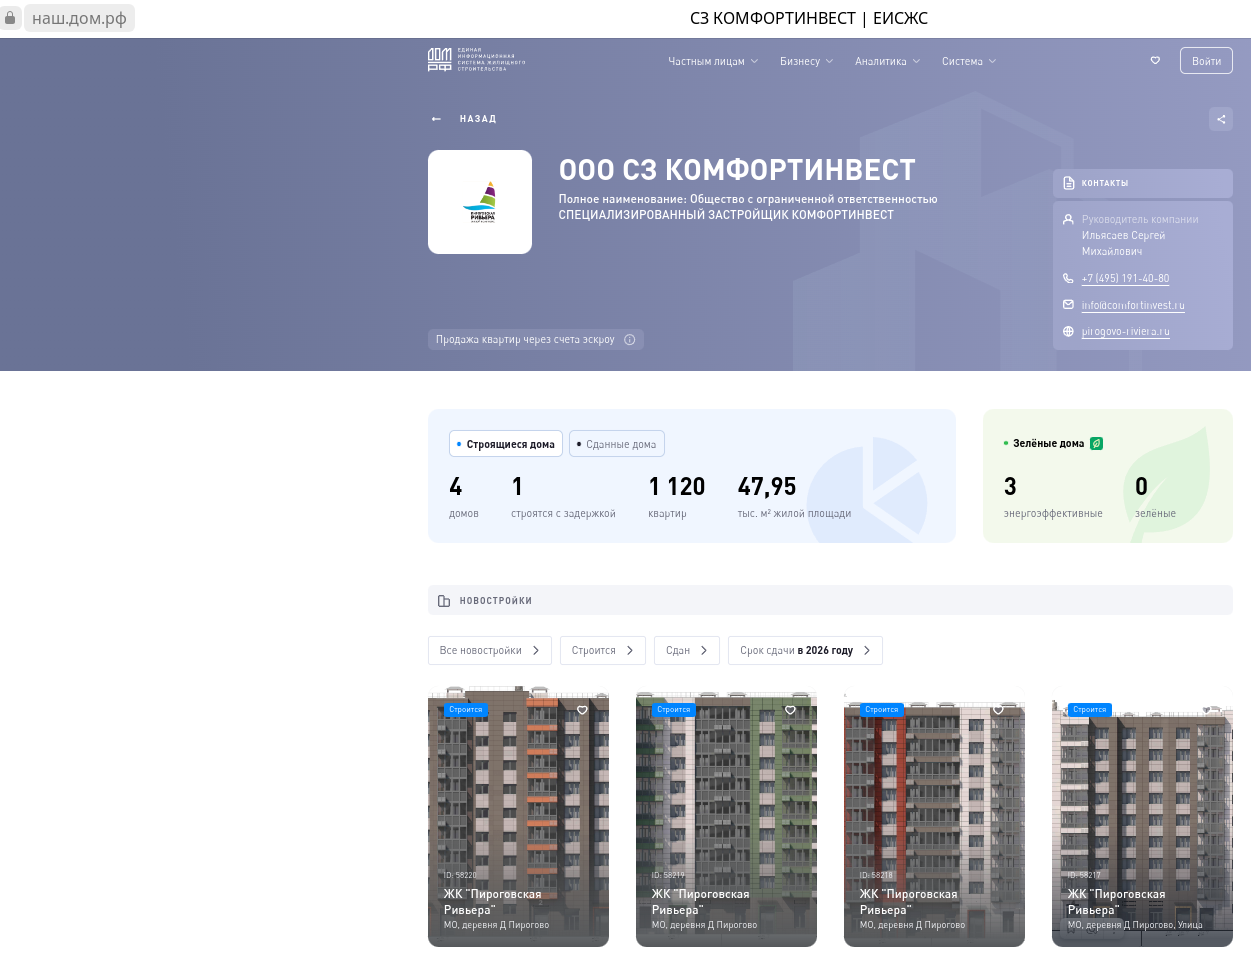Click the back arrow icon next to НАЗАД
This screenshot has width=1251, height=963.
pyautogui.click(x=436, y=119)
